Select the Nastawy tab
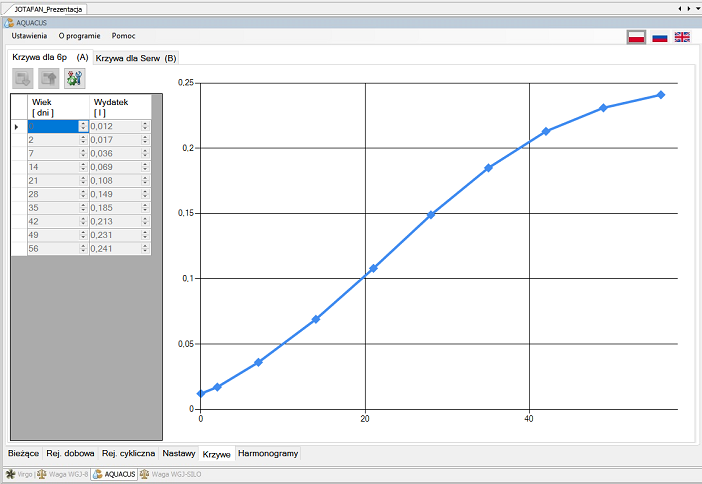This screenshot has width=702, height=484. (x=179, y=453)
